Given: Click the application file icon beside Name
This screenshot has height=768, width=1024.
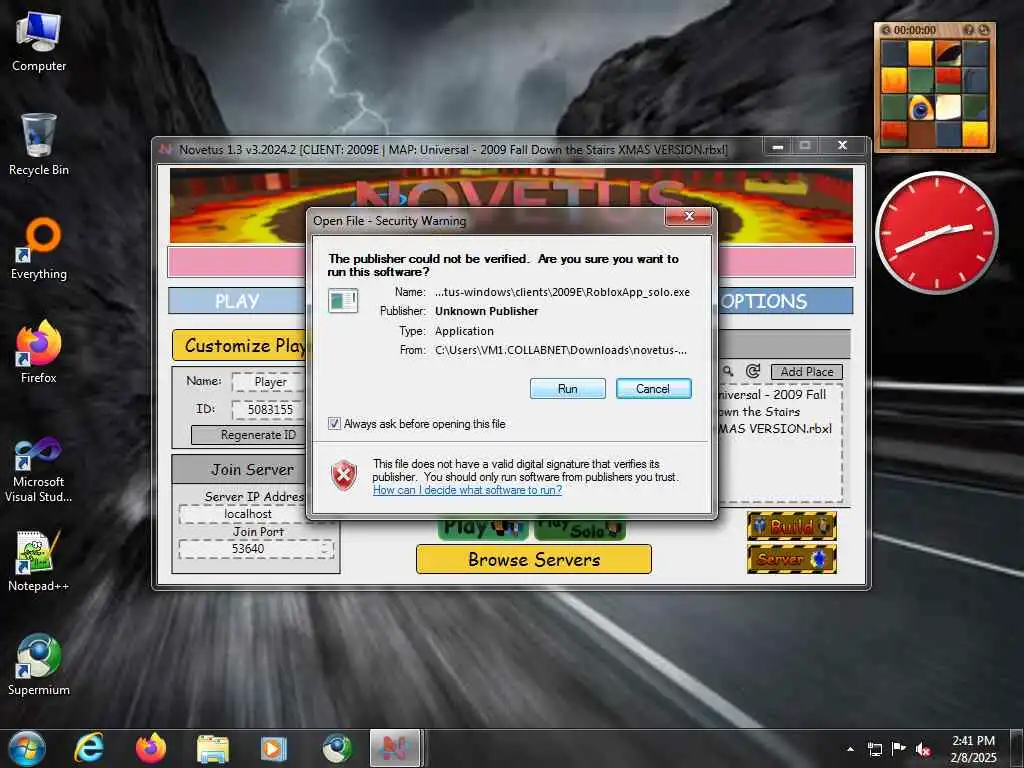Looking at the screenshot, I should coord(343,301).
